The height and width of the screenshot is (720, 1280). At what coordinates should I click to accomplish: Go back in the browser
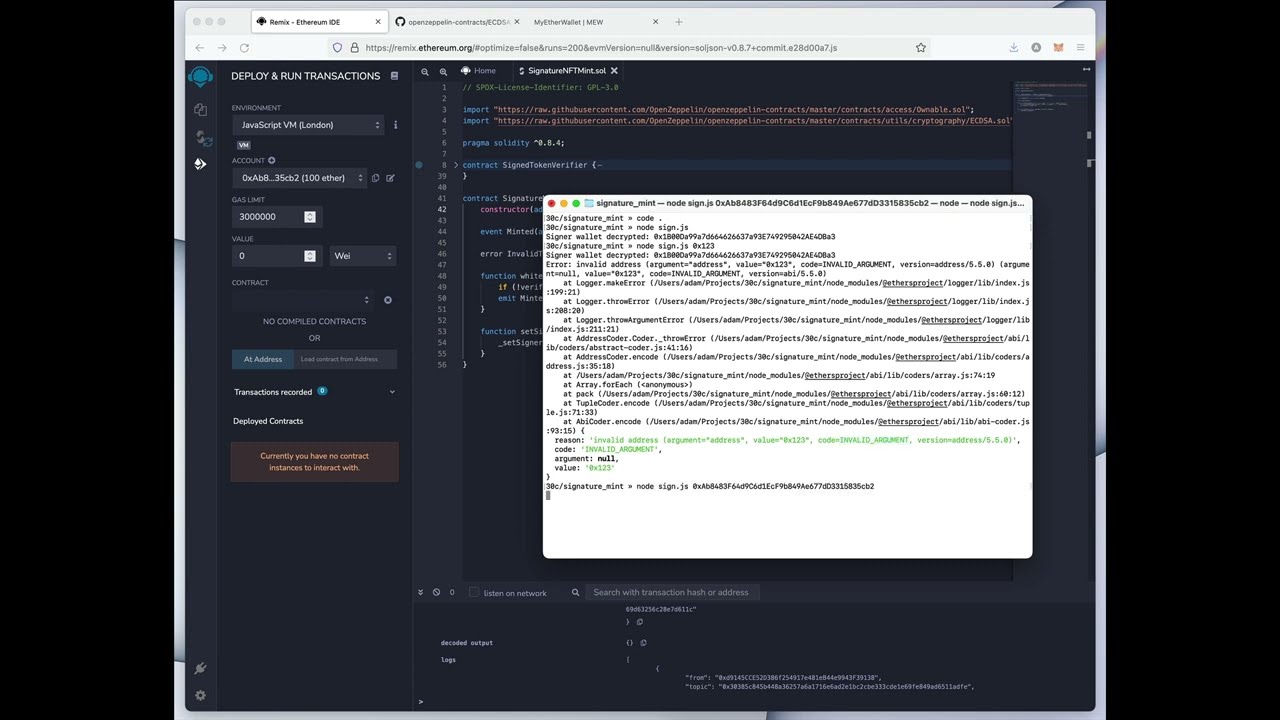[200, 48]
